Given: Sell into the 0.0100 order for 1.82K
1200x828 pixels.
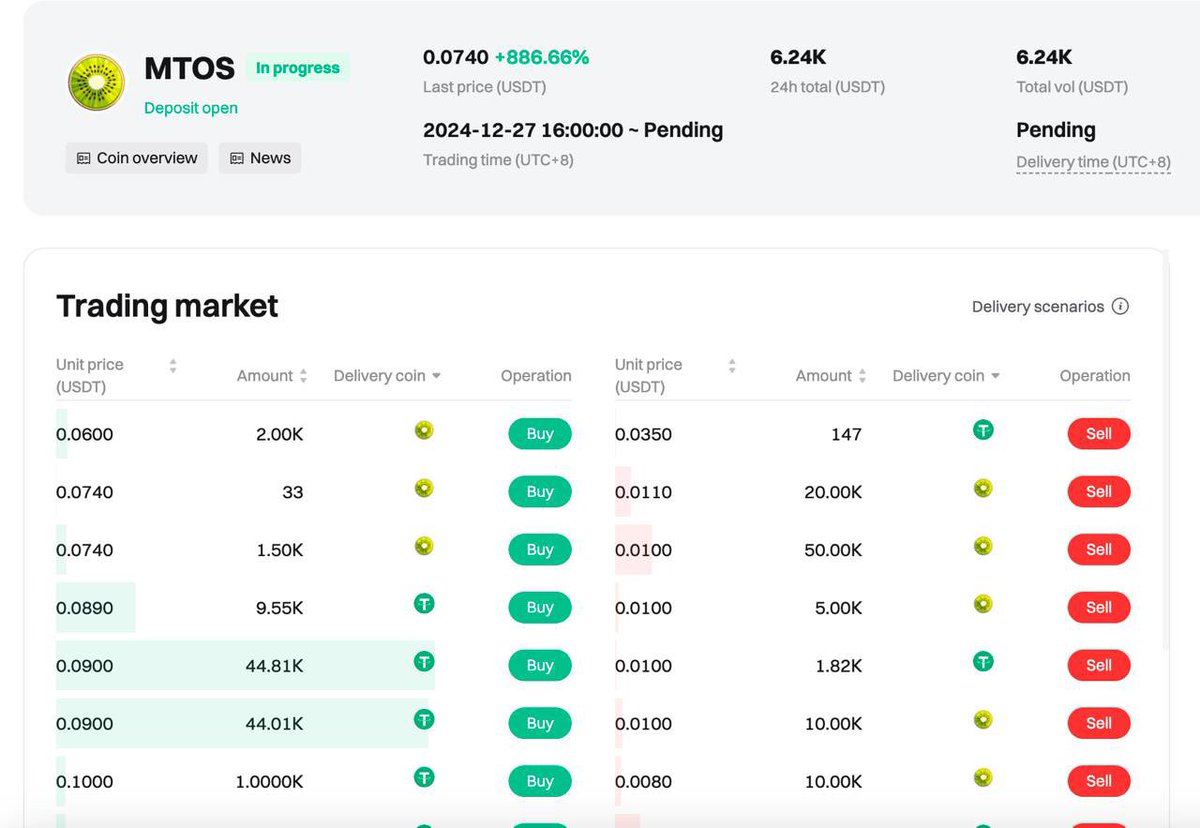Looking at the screenshot, I should pyautogui.click(x=1099, y=665).
